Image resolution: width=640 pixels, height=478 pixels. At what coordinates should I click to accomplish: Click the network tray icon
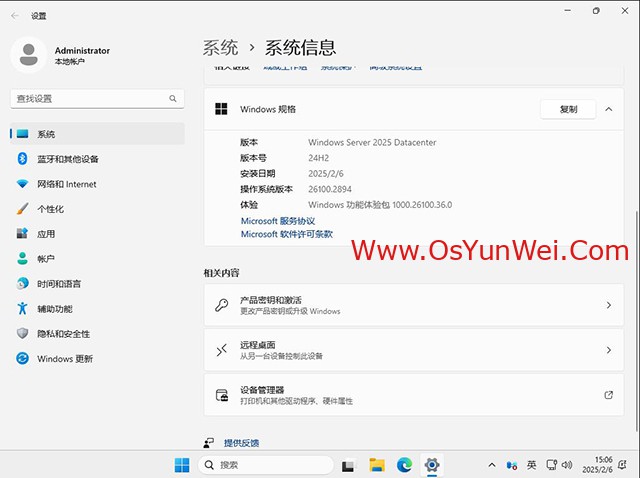coord(552,465)
